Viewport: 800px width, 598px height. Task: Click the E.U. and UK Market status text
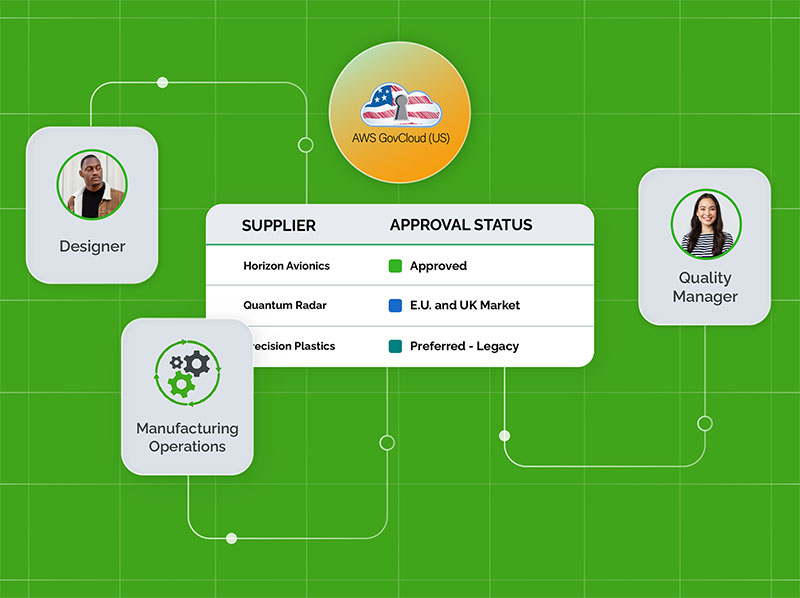[x=465, y=305]
